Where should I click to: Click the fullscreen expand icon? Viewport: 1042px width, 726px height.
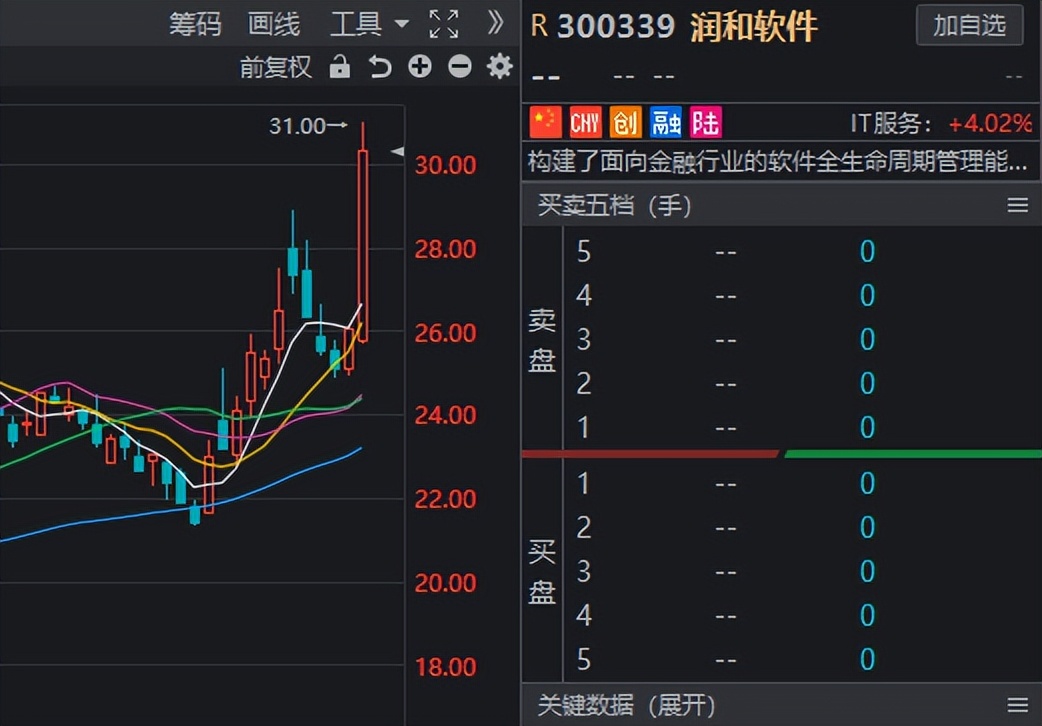pyautogui.click(x=443, y=23)
